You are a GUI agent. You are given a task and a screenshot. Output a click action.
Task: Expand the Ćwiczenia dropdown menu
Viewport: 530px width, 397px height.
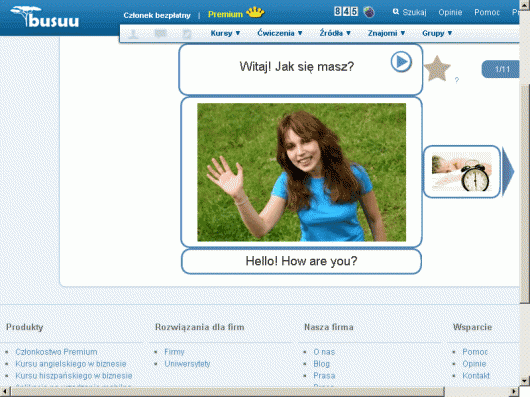pos(280,33)
